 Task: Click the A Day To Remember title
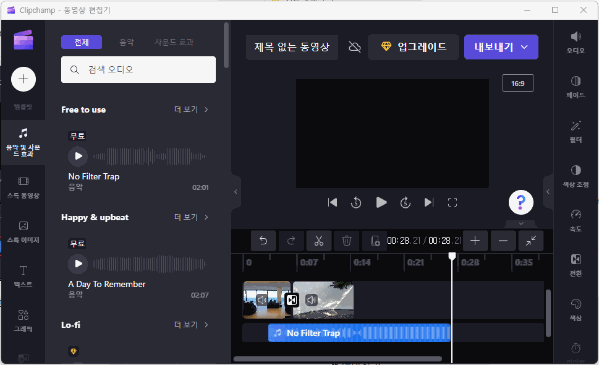tap(107, 284)
